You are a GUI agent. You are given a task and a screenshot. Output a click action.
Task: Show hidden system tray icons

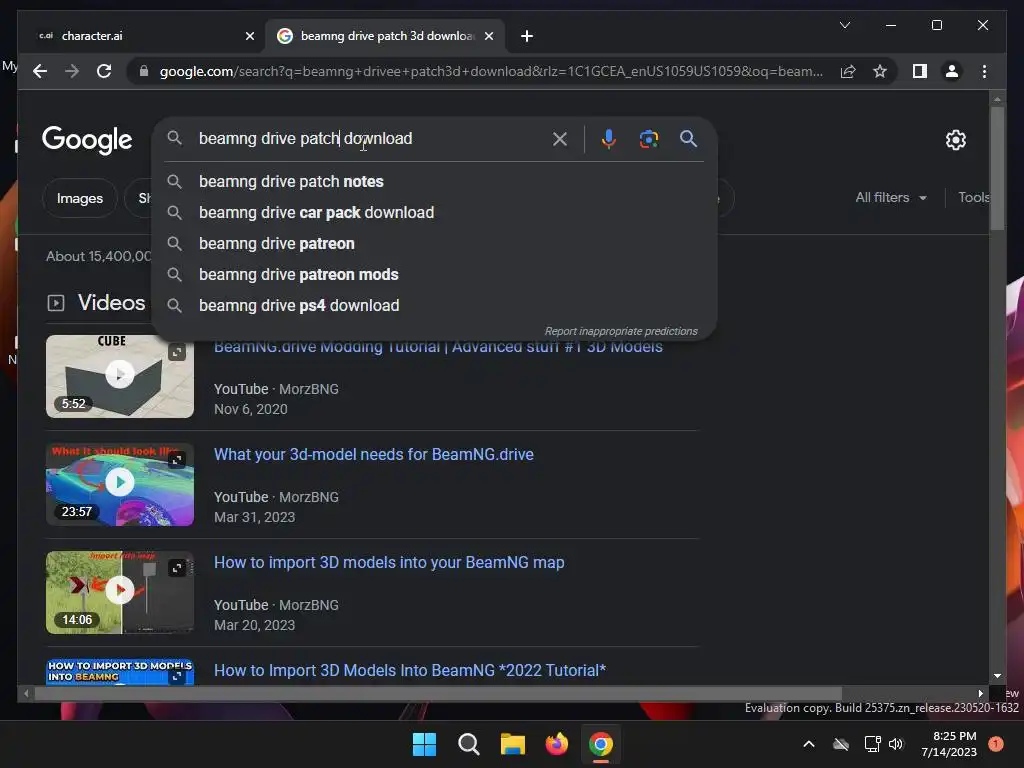[808, 744]
